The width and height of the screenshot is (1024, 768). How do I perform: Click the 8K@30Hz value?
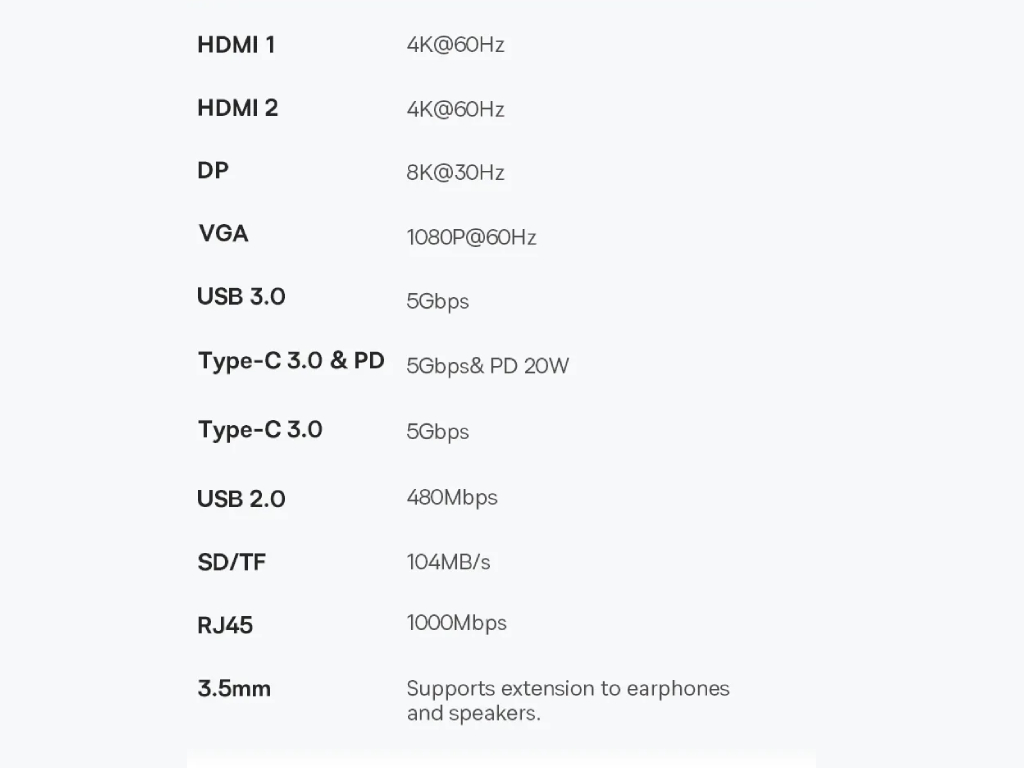455,172
